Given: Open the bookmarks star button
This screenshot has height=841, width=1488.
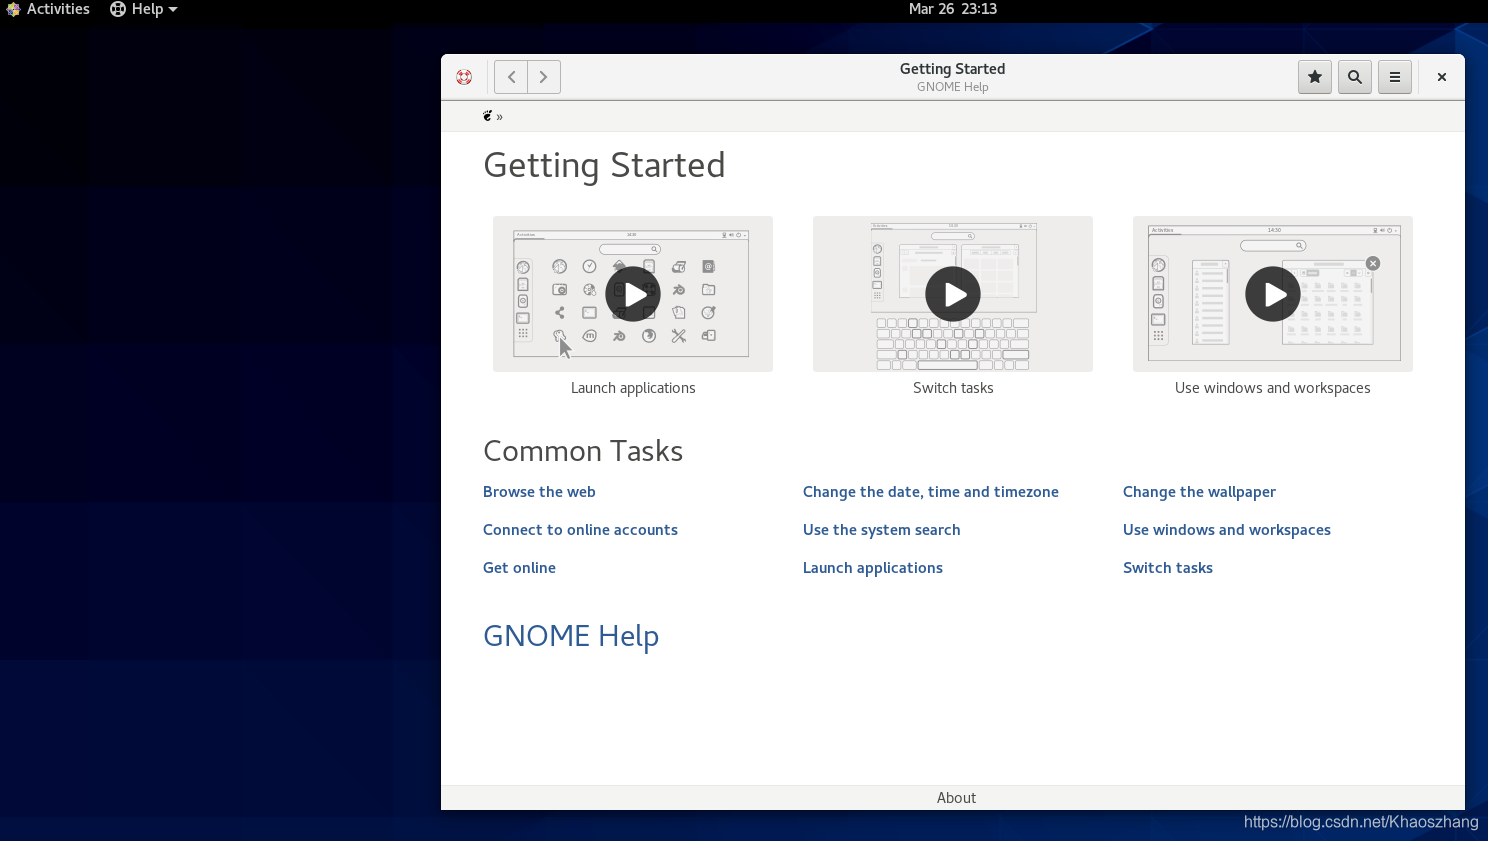Looking at the screenshot, I should coord(1315,77).
